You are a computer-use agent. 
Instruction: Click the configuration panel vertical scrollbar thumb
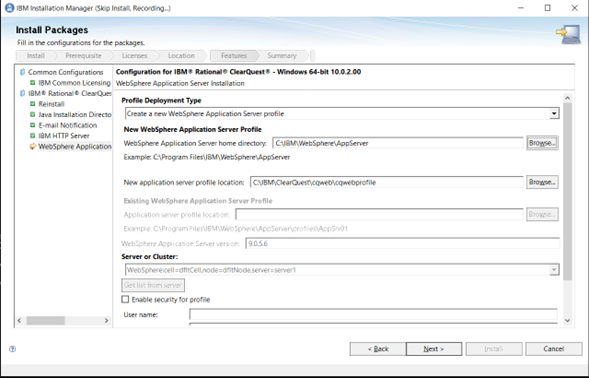568,192
